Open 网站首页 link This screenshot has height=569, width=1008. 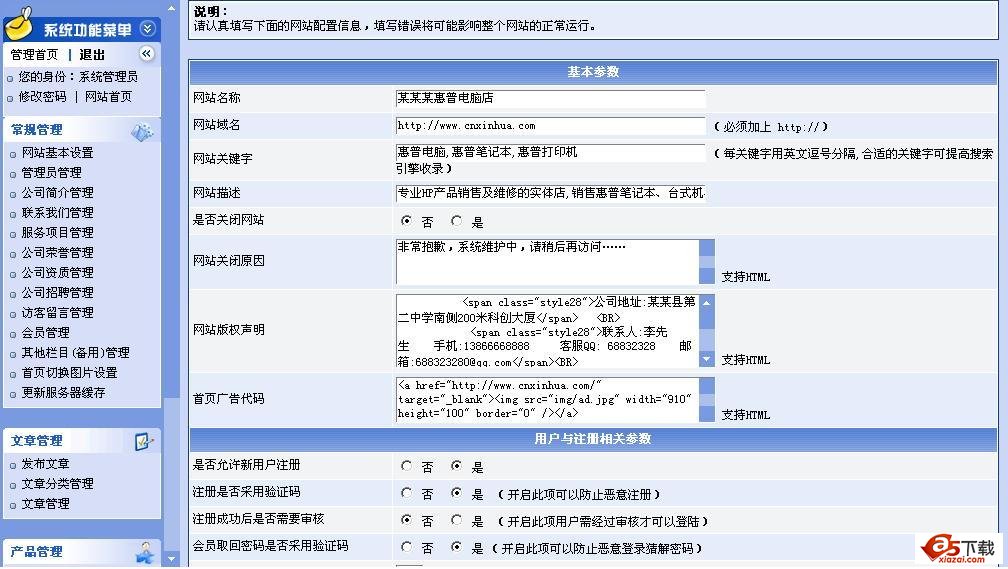(109, 96)
